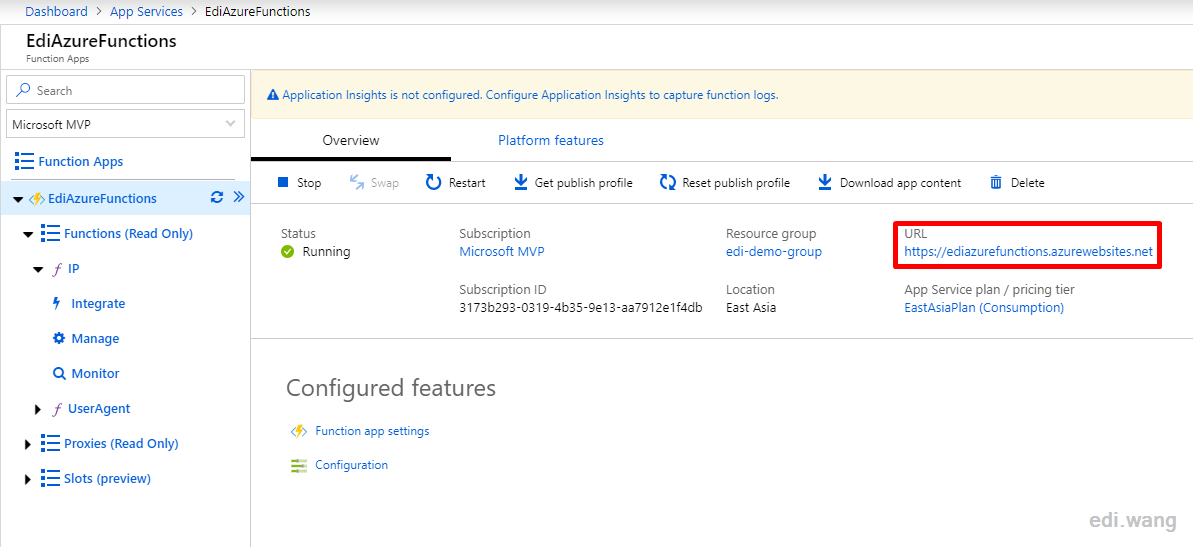Expand the Slots (preview) node
The width and height of the screenshot is (1193, 547).
click(28, 479)
